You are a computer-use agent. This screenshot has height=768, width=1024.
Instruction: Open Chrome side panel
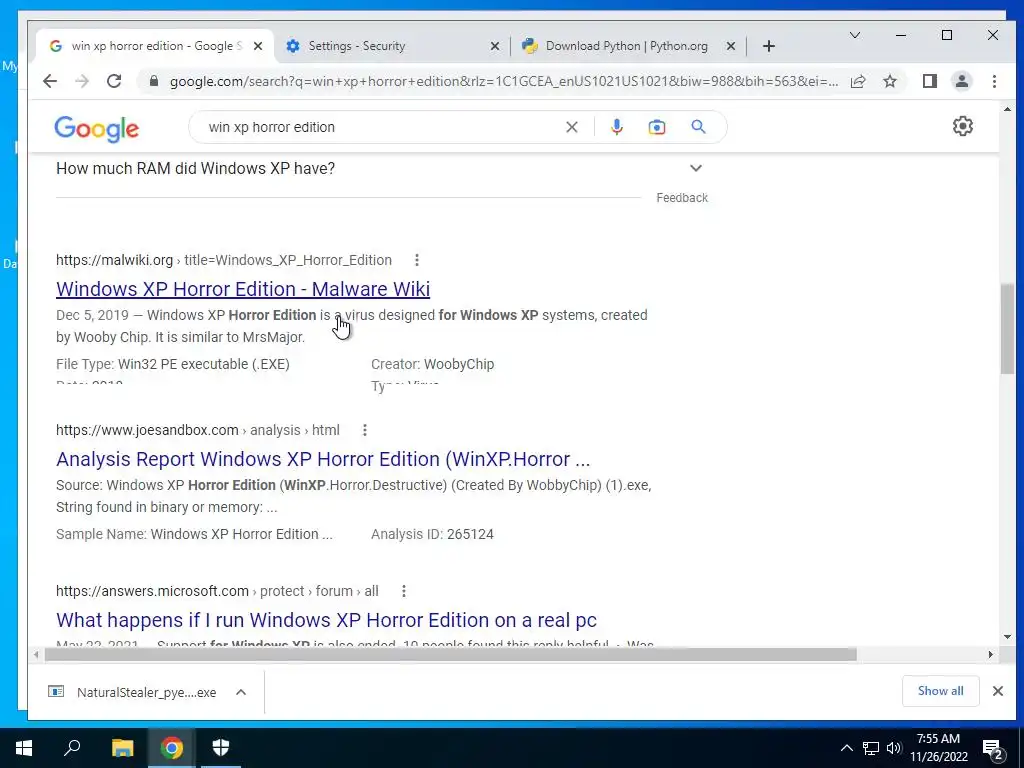pos(929,81)
